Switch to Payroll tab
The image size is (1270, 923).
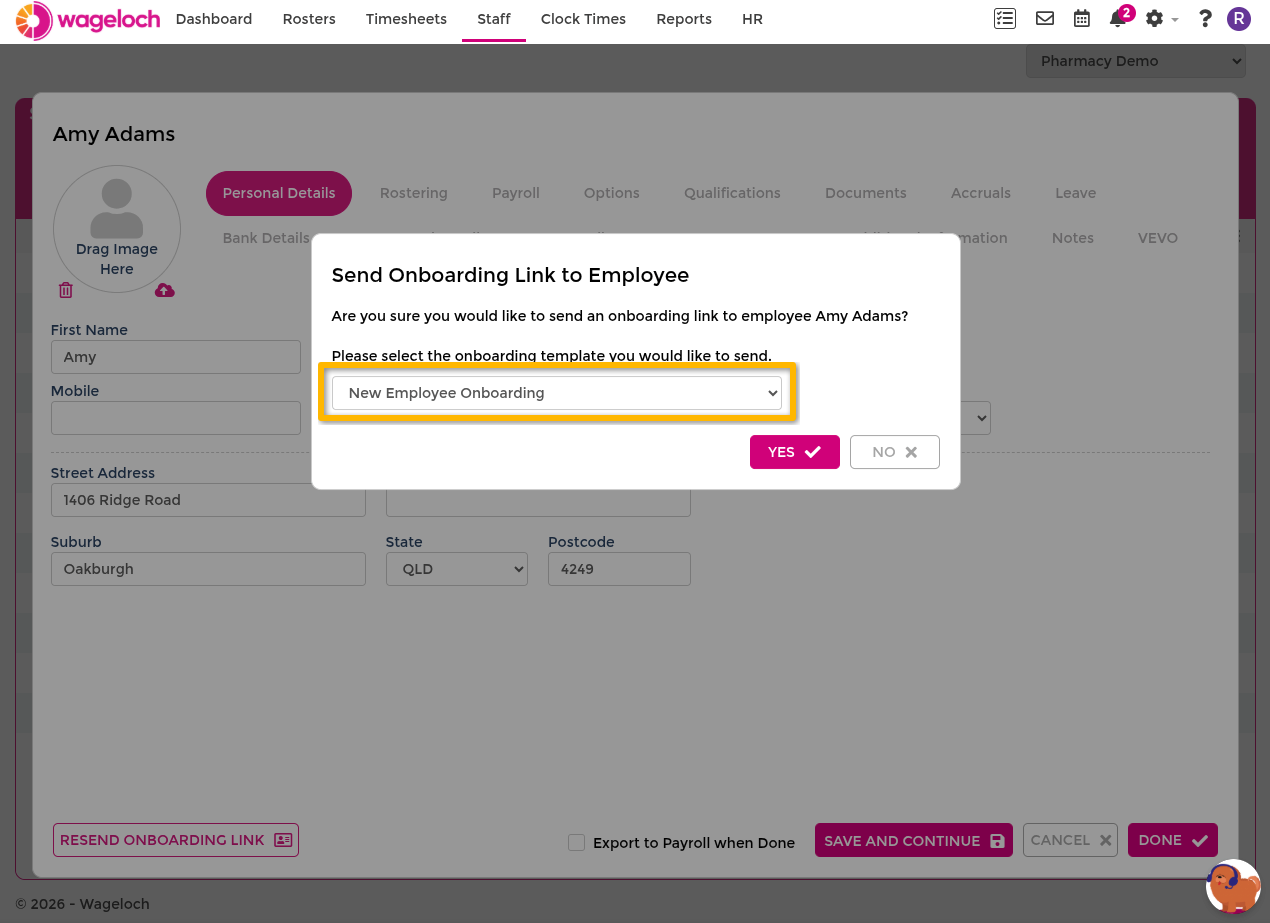[516, 193]
